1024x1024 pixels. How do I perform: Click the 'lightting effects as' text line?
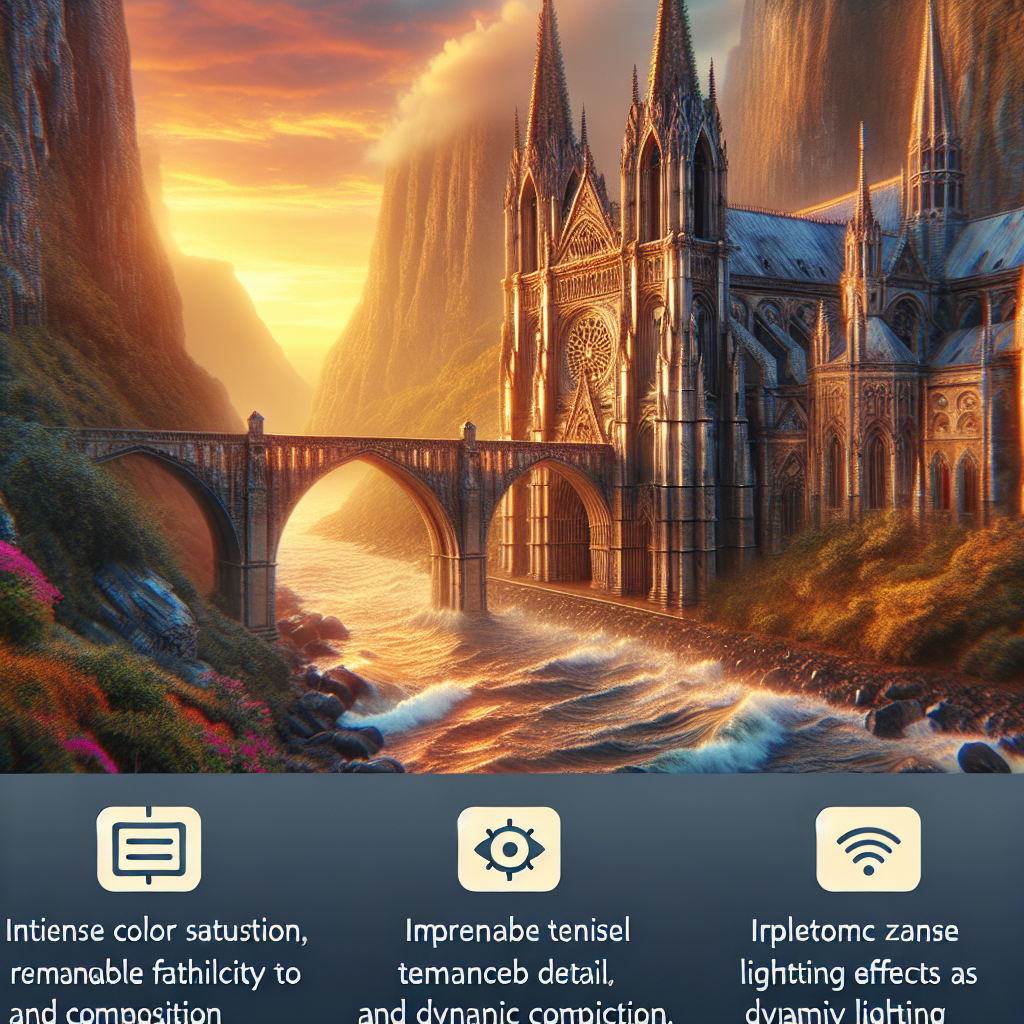(x=859, y=974)
